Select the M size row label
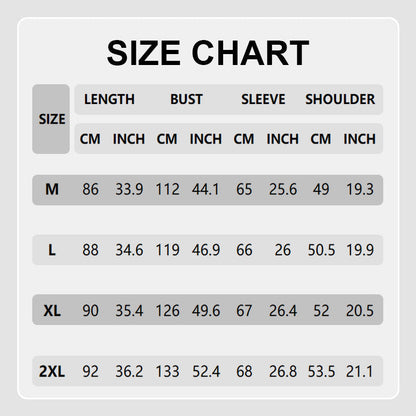The image size is (416, 416). (52, 189)
